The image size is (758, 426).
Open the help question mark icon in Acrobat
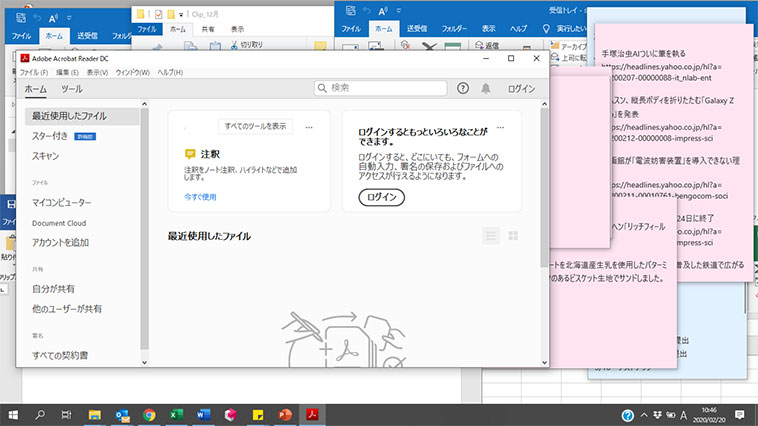click(x=463, y=88)
